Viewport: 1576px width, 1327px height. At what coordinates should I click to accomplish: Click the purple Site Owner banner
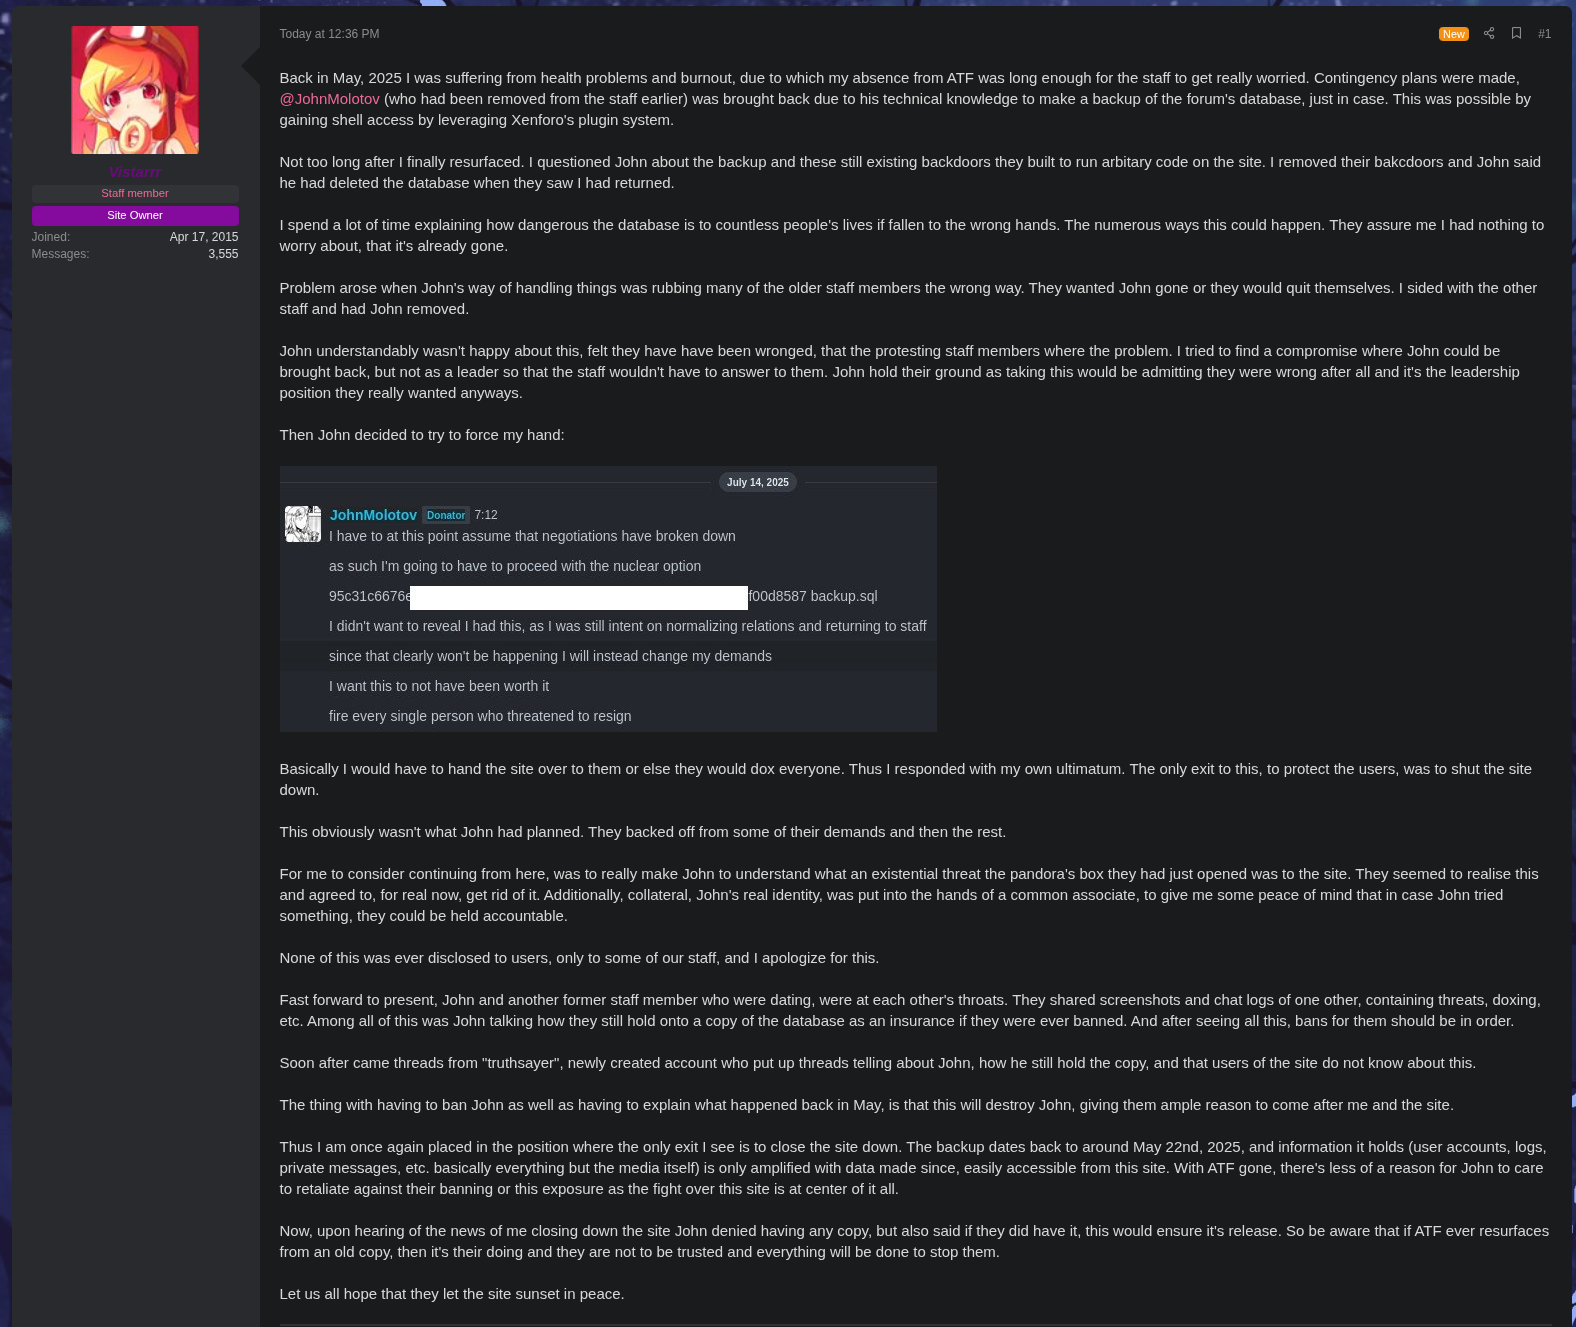point(135,215)
